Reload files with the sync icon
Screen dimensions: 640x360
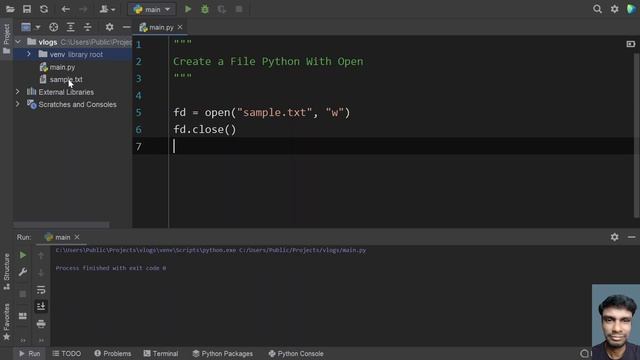pyautogui.click(x=44, y=9)
